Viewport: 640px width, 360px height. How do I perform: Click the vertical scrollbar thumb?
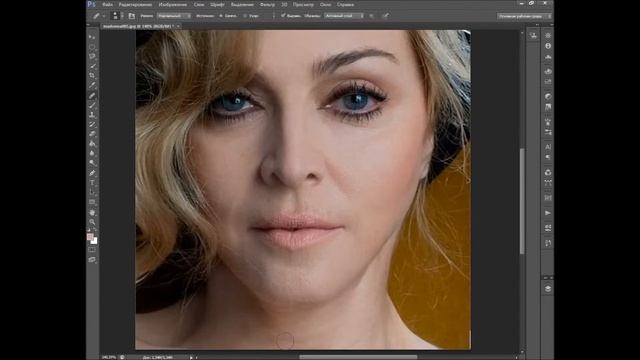pos(522,201)
